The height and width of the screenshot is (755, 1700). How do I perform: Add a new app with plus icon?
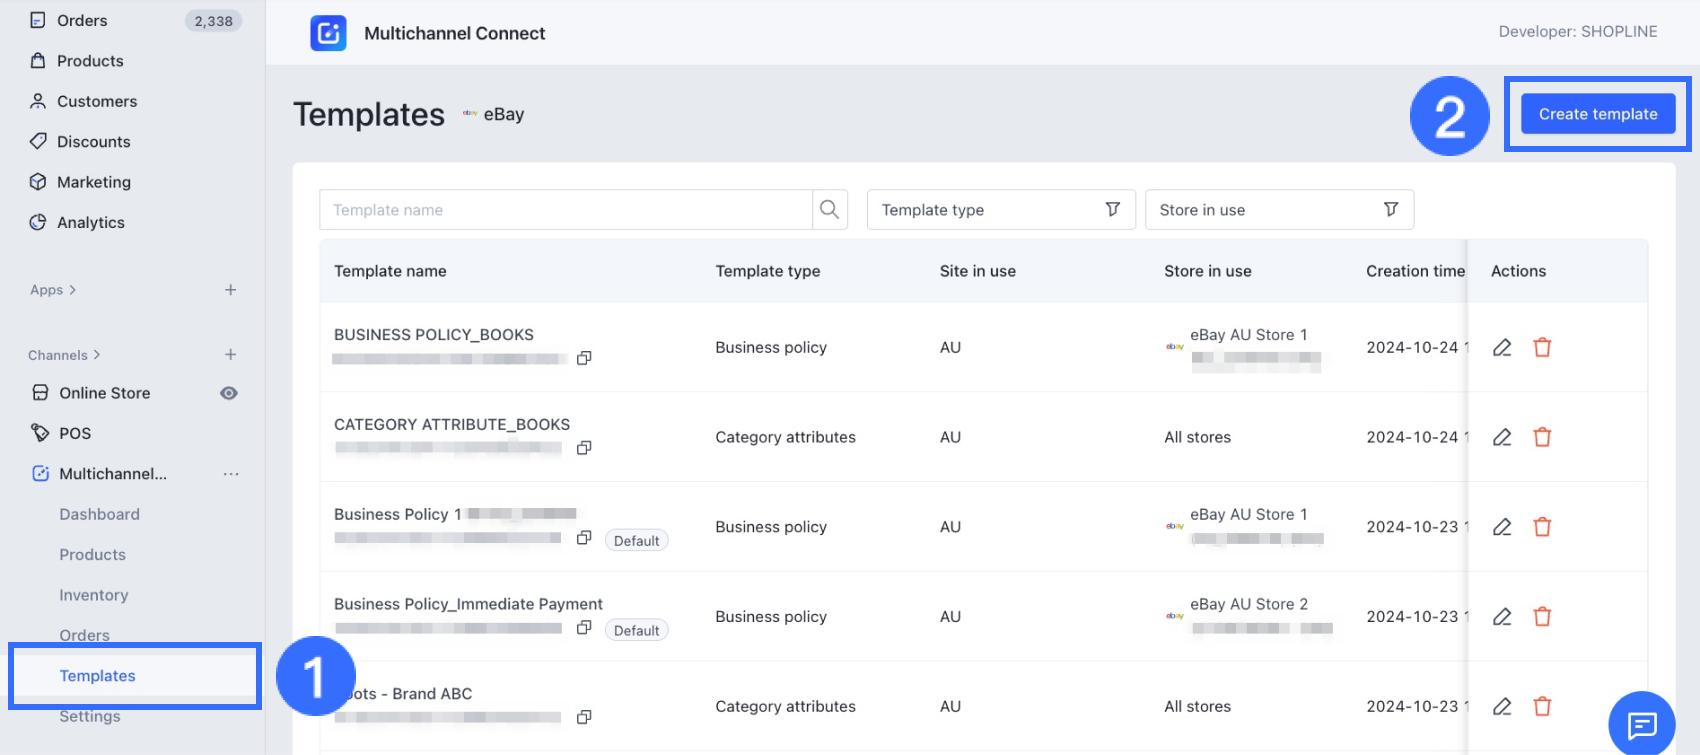231,290
